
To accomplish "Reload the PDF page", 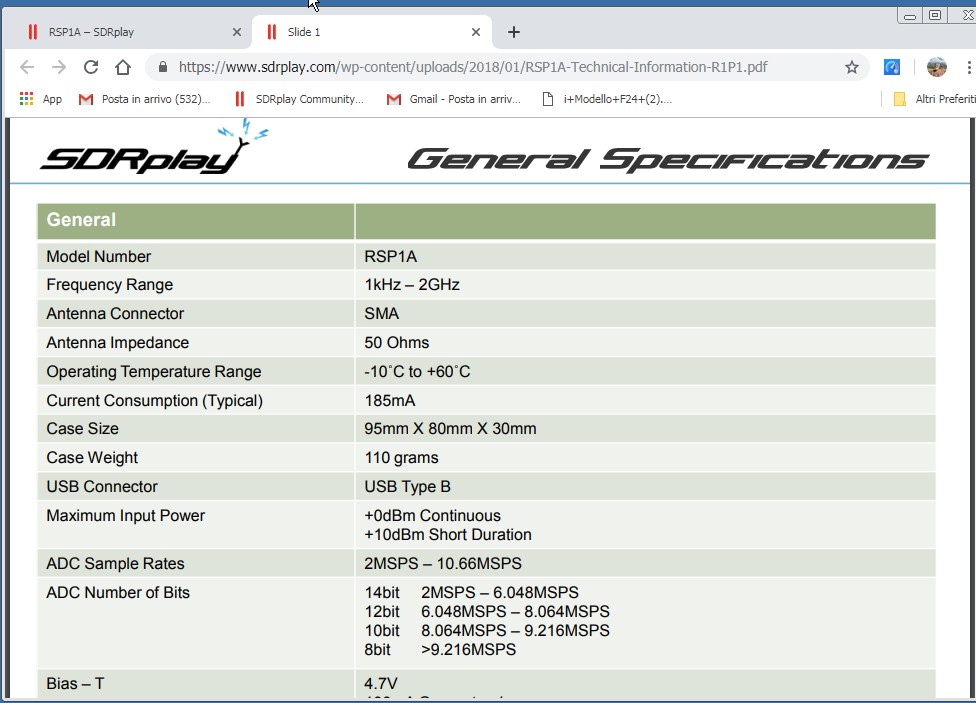I will [91, 67].
